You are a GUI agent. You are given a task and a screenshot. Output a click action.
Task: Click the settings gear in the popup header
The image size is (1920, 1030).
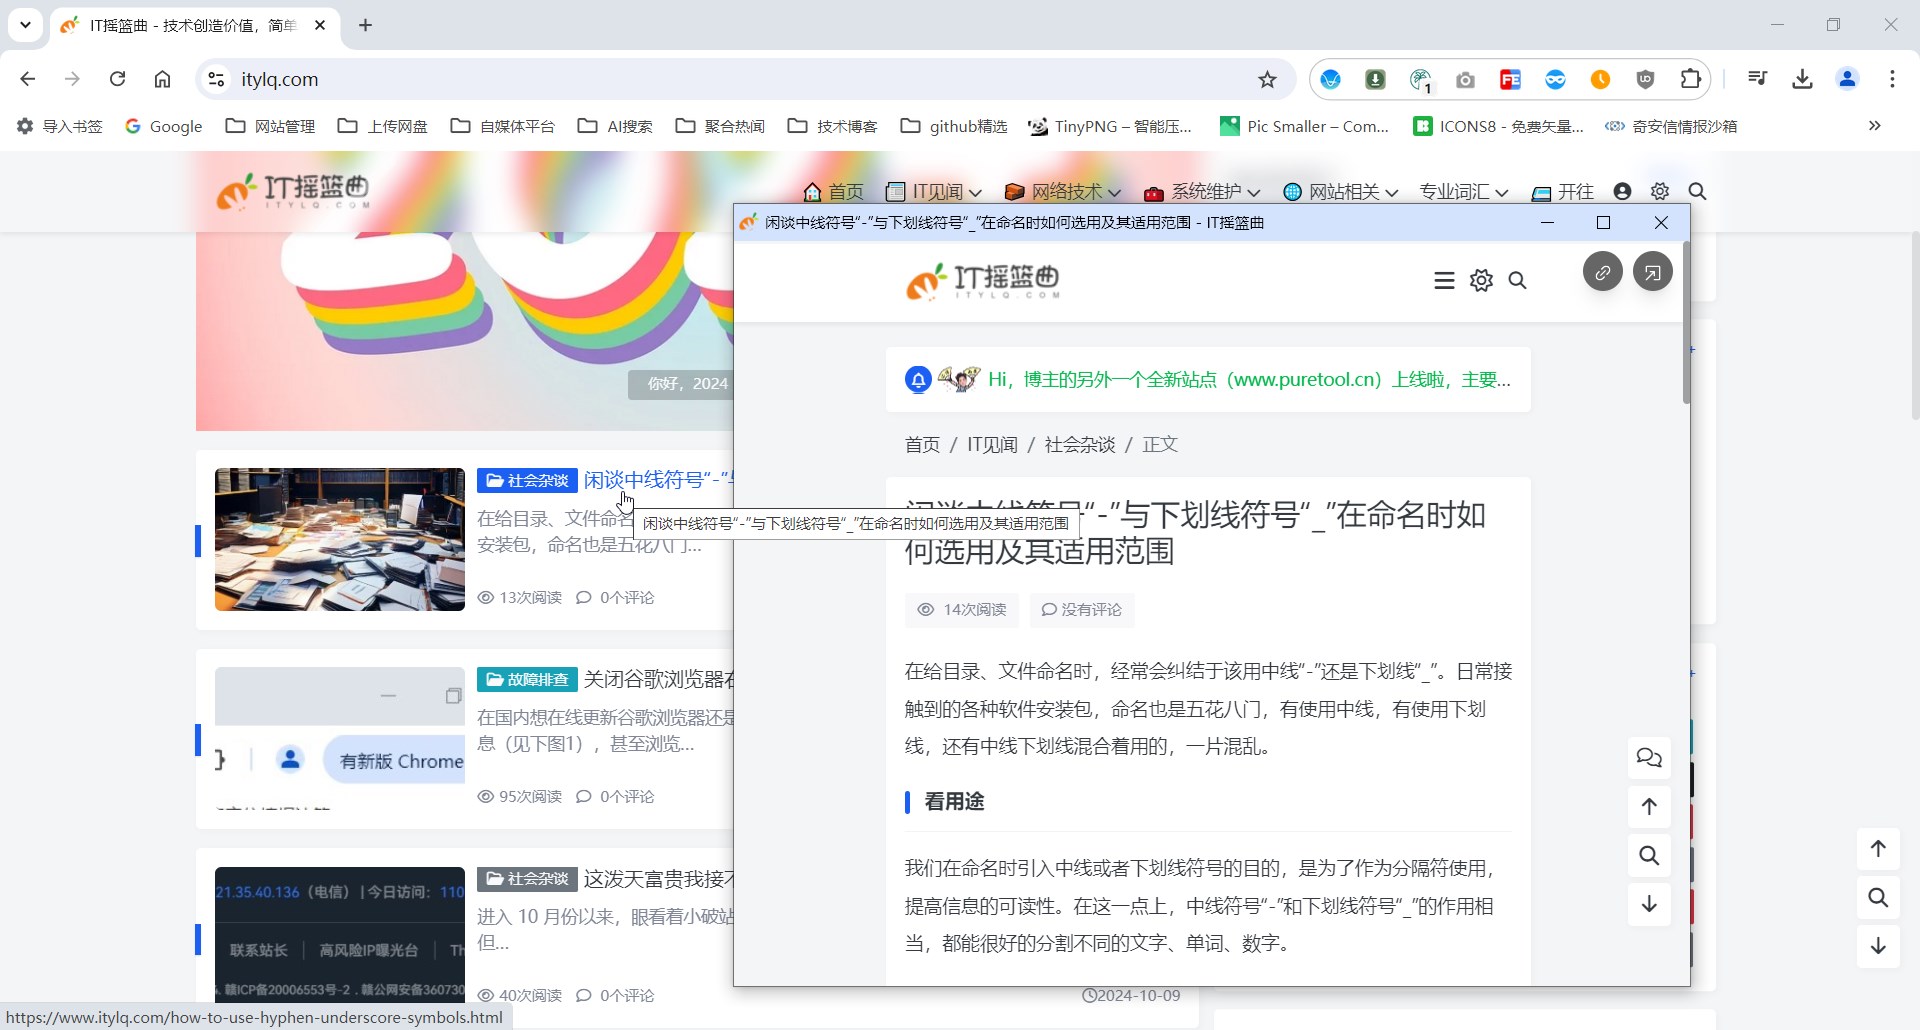(1481, 280)
